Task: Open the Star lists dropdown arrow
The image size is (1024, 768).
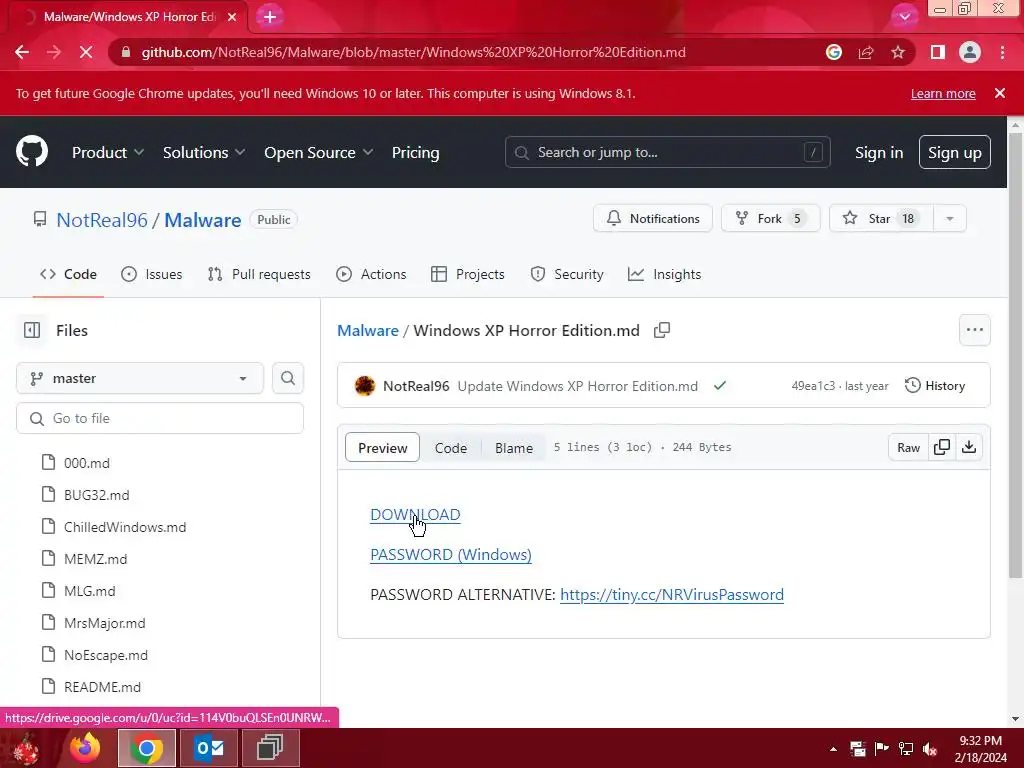Action: coord(950,218)
